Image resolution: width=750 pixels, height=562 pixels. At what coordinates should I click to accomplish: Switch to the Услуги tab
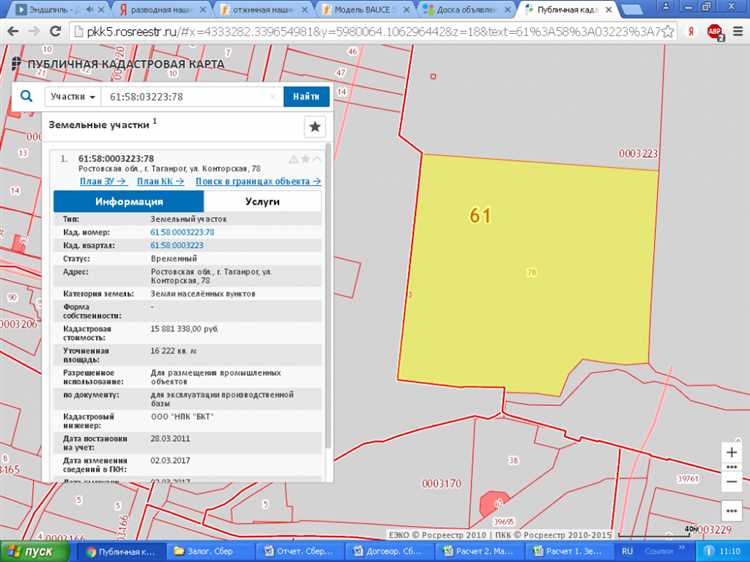pyautogui.click(x=262, y=201)
